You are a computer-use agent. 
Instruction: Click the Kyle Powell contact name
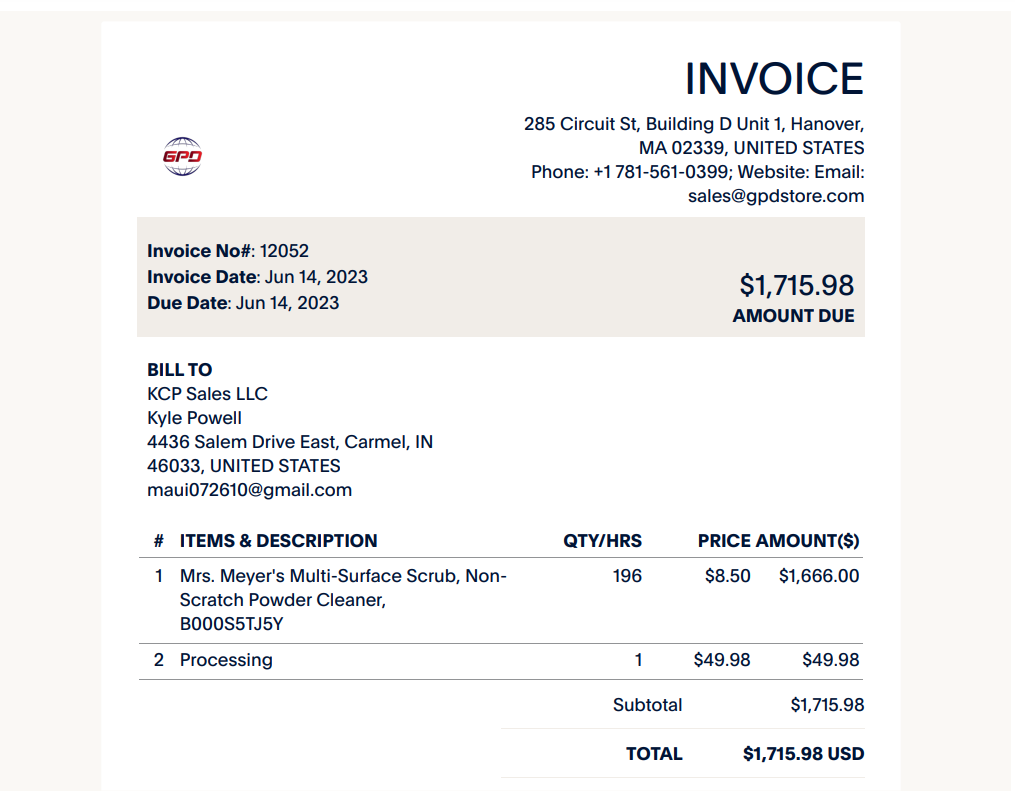tap(194, 418)
